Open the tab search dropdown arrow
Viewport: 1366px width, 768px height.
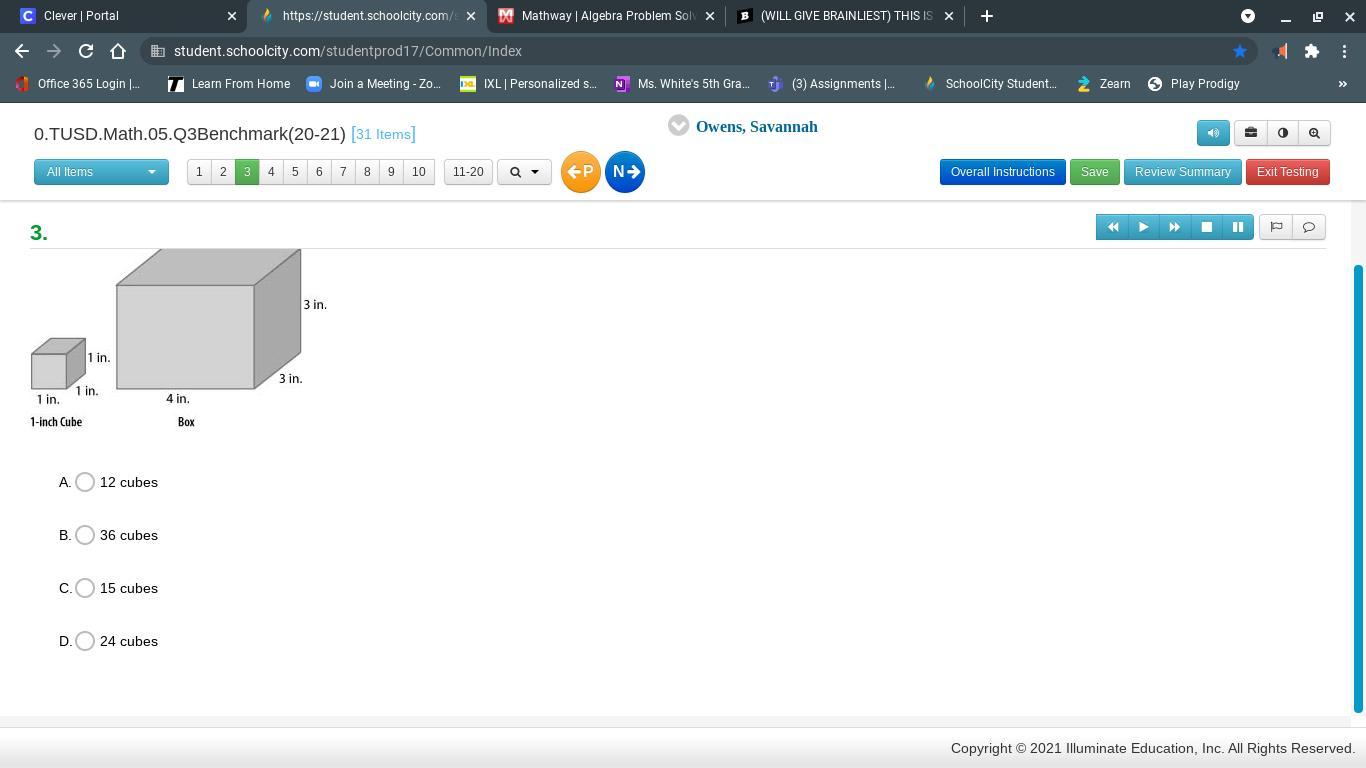1248,16
